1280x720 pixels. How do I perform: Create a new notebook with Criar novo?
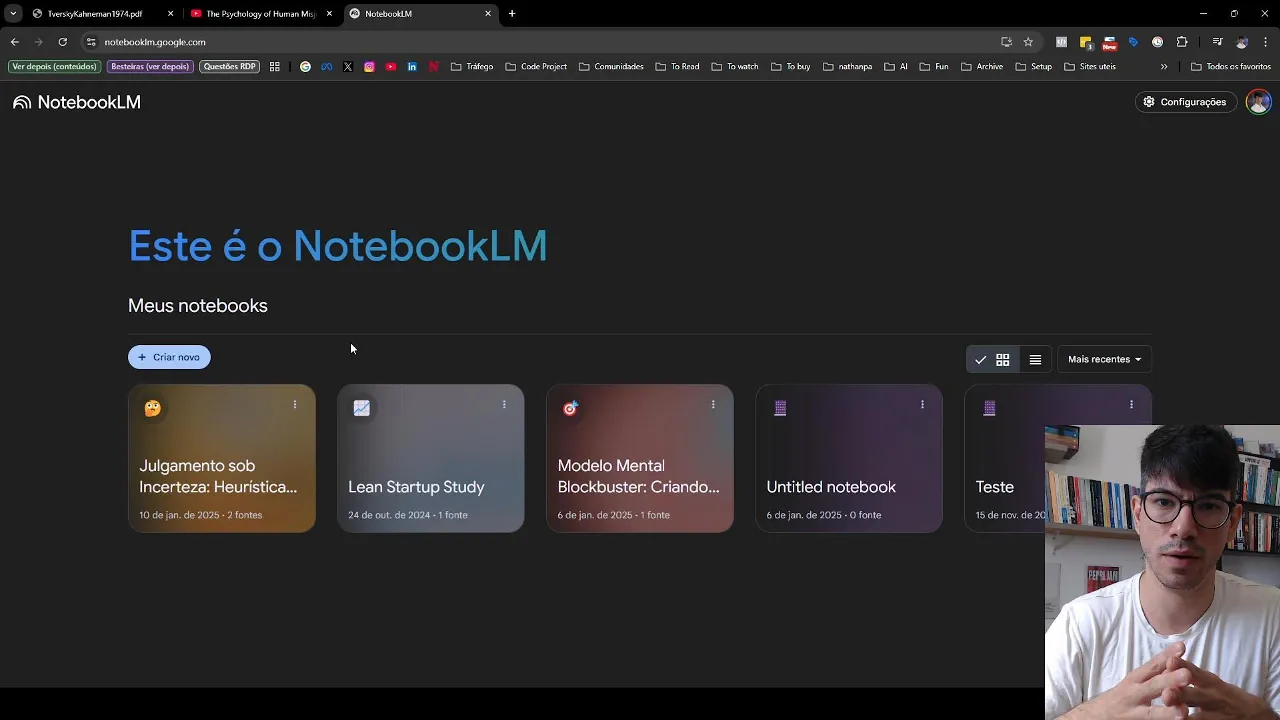pos(169,357)
